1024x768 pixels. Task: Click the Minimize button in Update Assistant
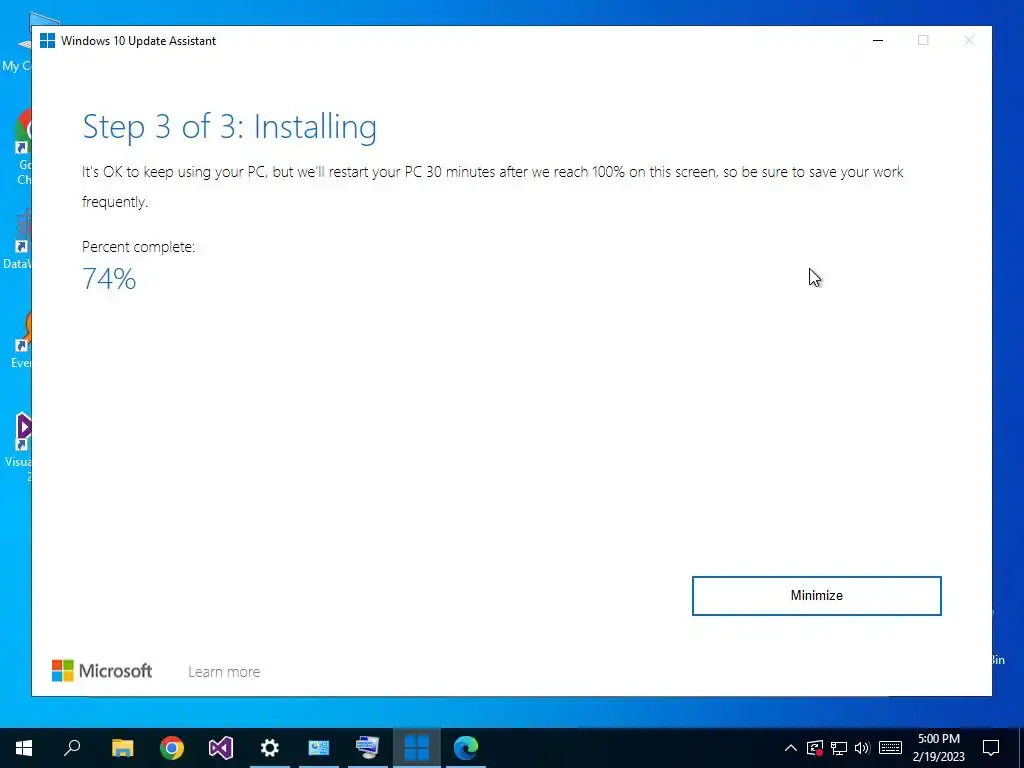pos(816,596)
